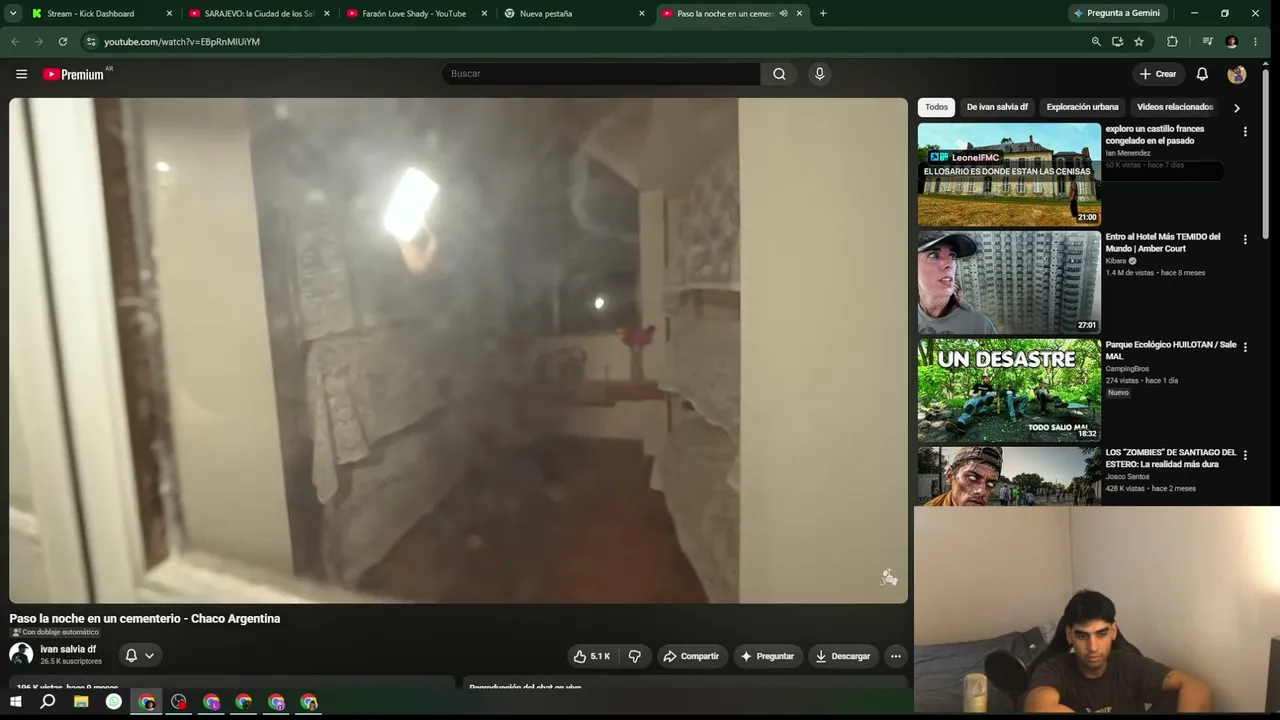Go to YouTube Premium home logo
1280x720 pixels.
[x=74, y=74]
